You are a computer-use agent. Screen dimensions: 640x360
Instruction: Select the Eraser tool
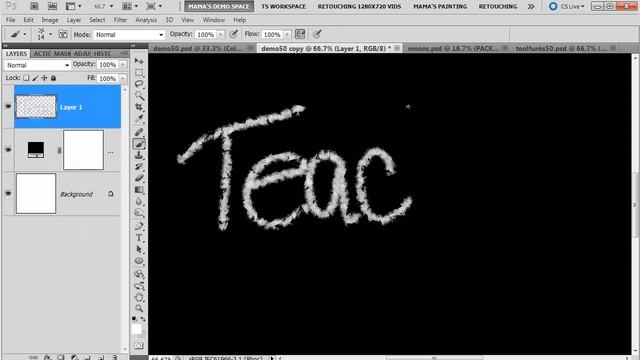[x=139, y=178]
